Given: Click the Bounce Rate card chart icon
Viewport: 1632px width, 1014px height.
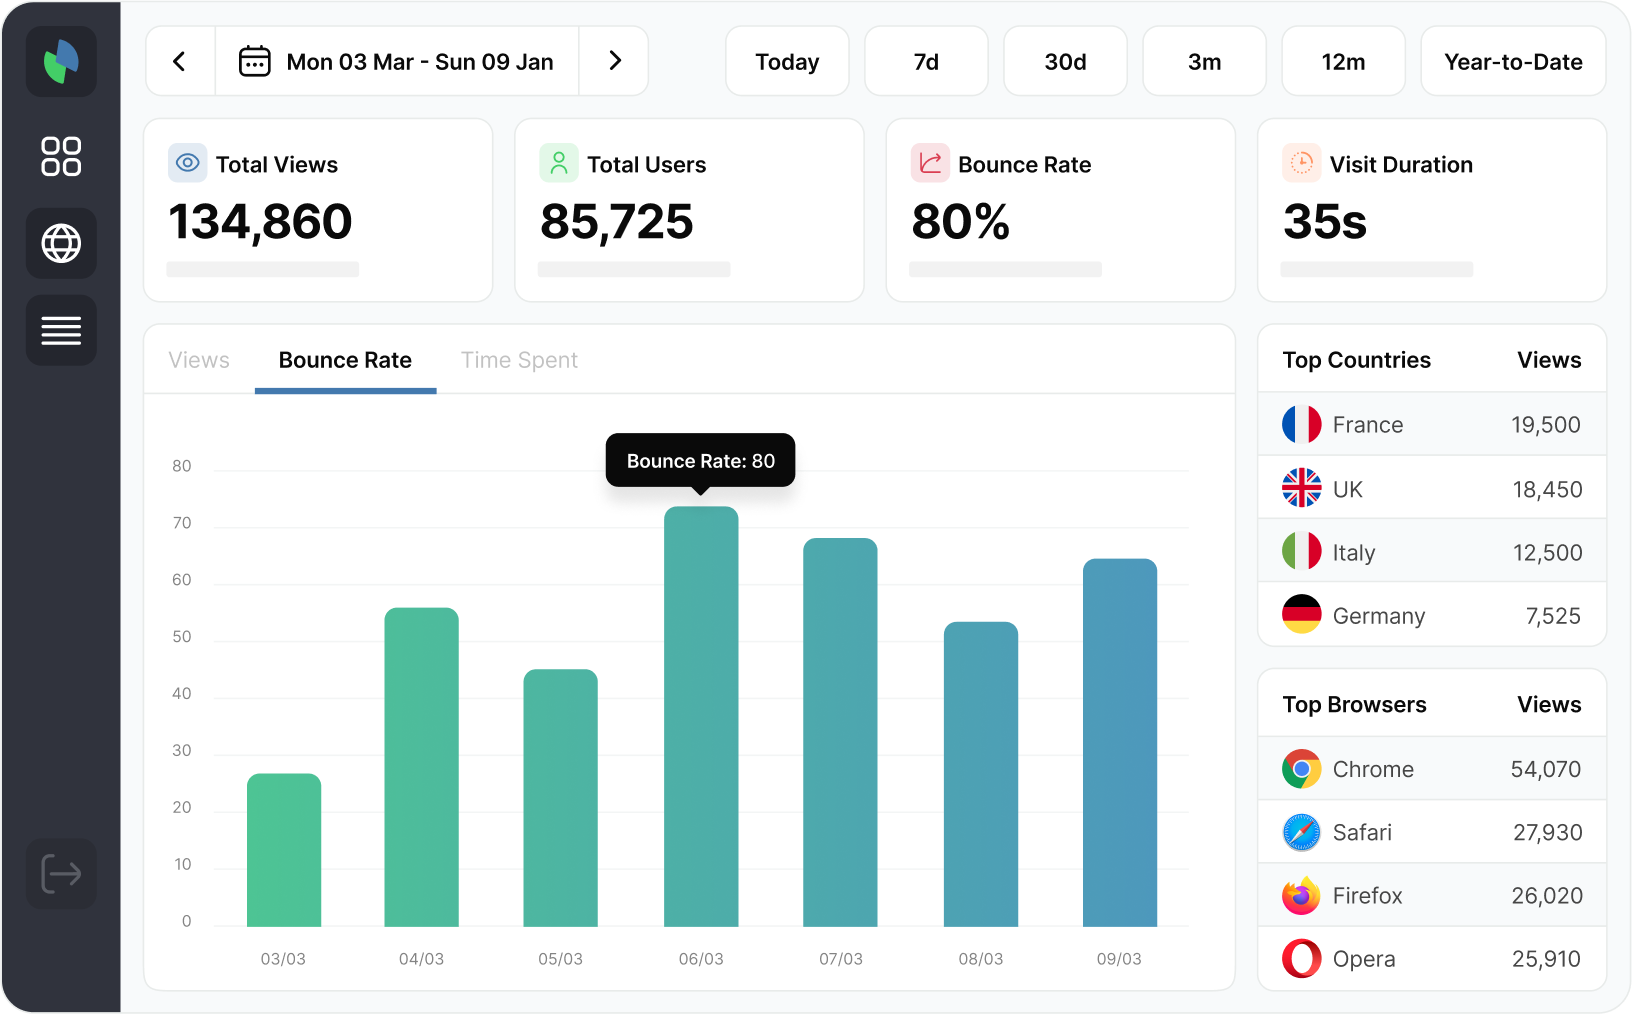Looking at the screenshot, I should coord(930,162).
